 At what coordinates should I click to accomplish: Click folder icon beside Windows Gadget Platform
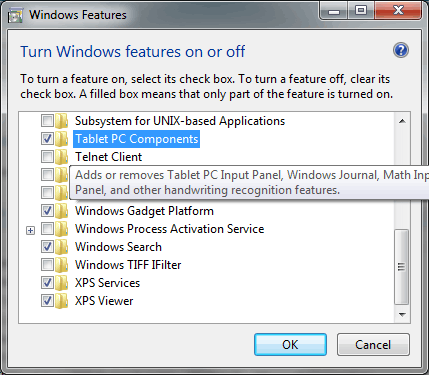click(62, 211)
